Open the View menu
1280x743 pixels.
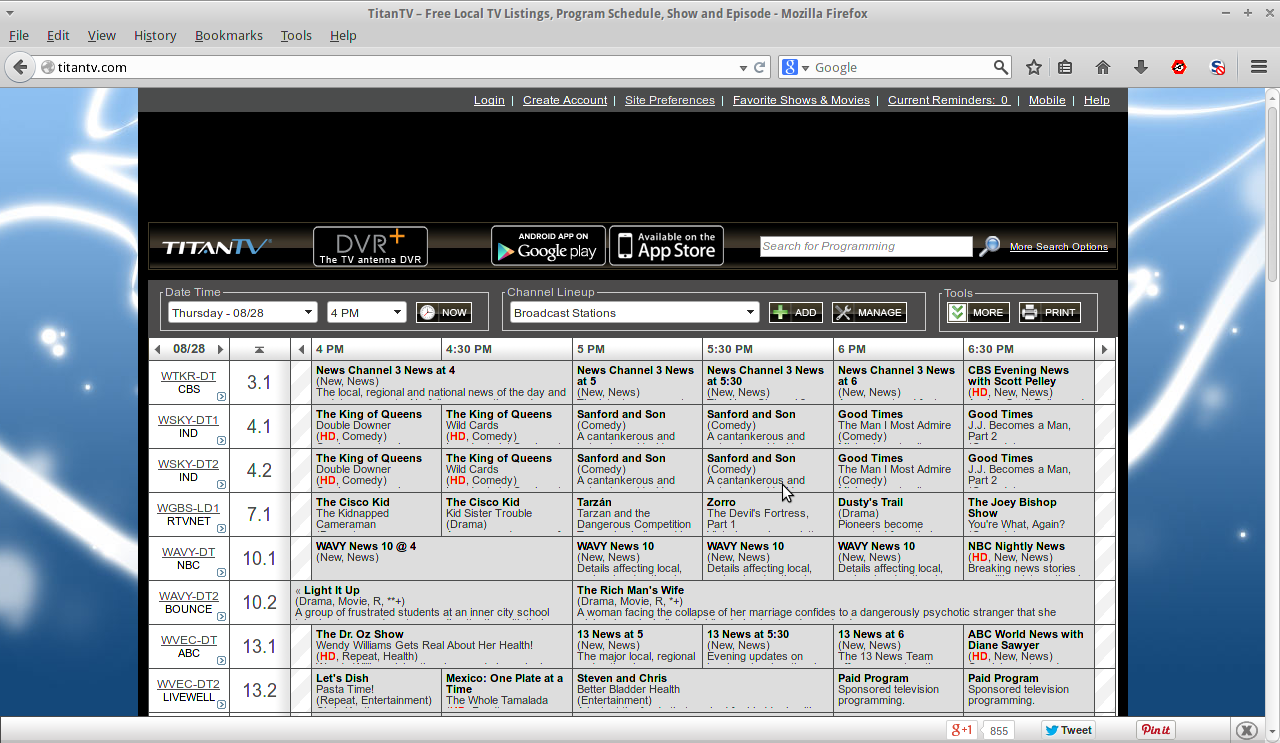102,35
